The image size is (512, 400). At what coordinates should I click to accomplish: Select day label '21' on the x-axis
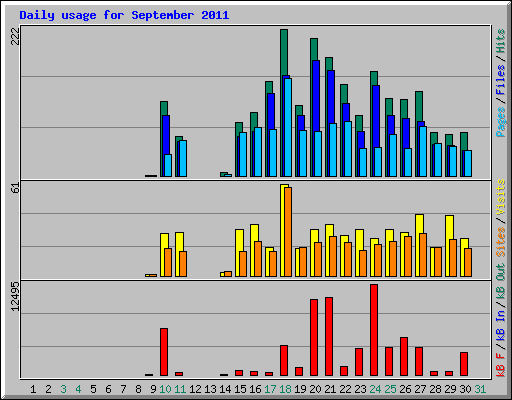pyautogui.click(x=330, y=389)
